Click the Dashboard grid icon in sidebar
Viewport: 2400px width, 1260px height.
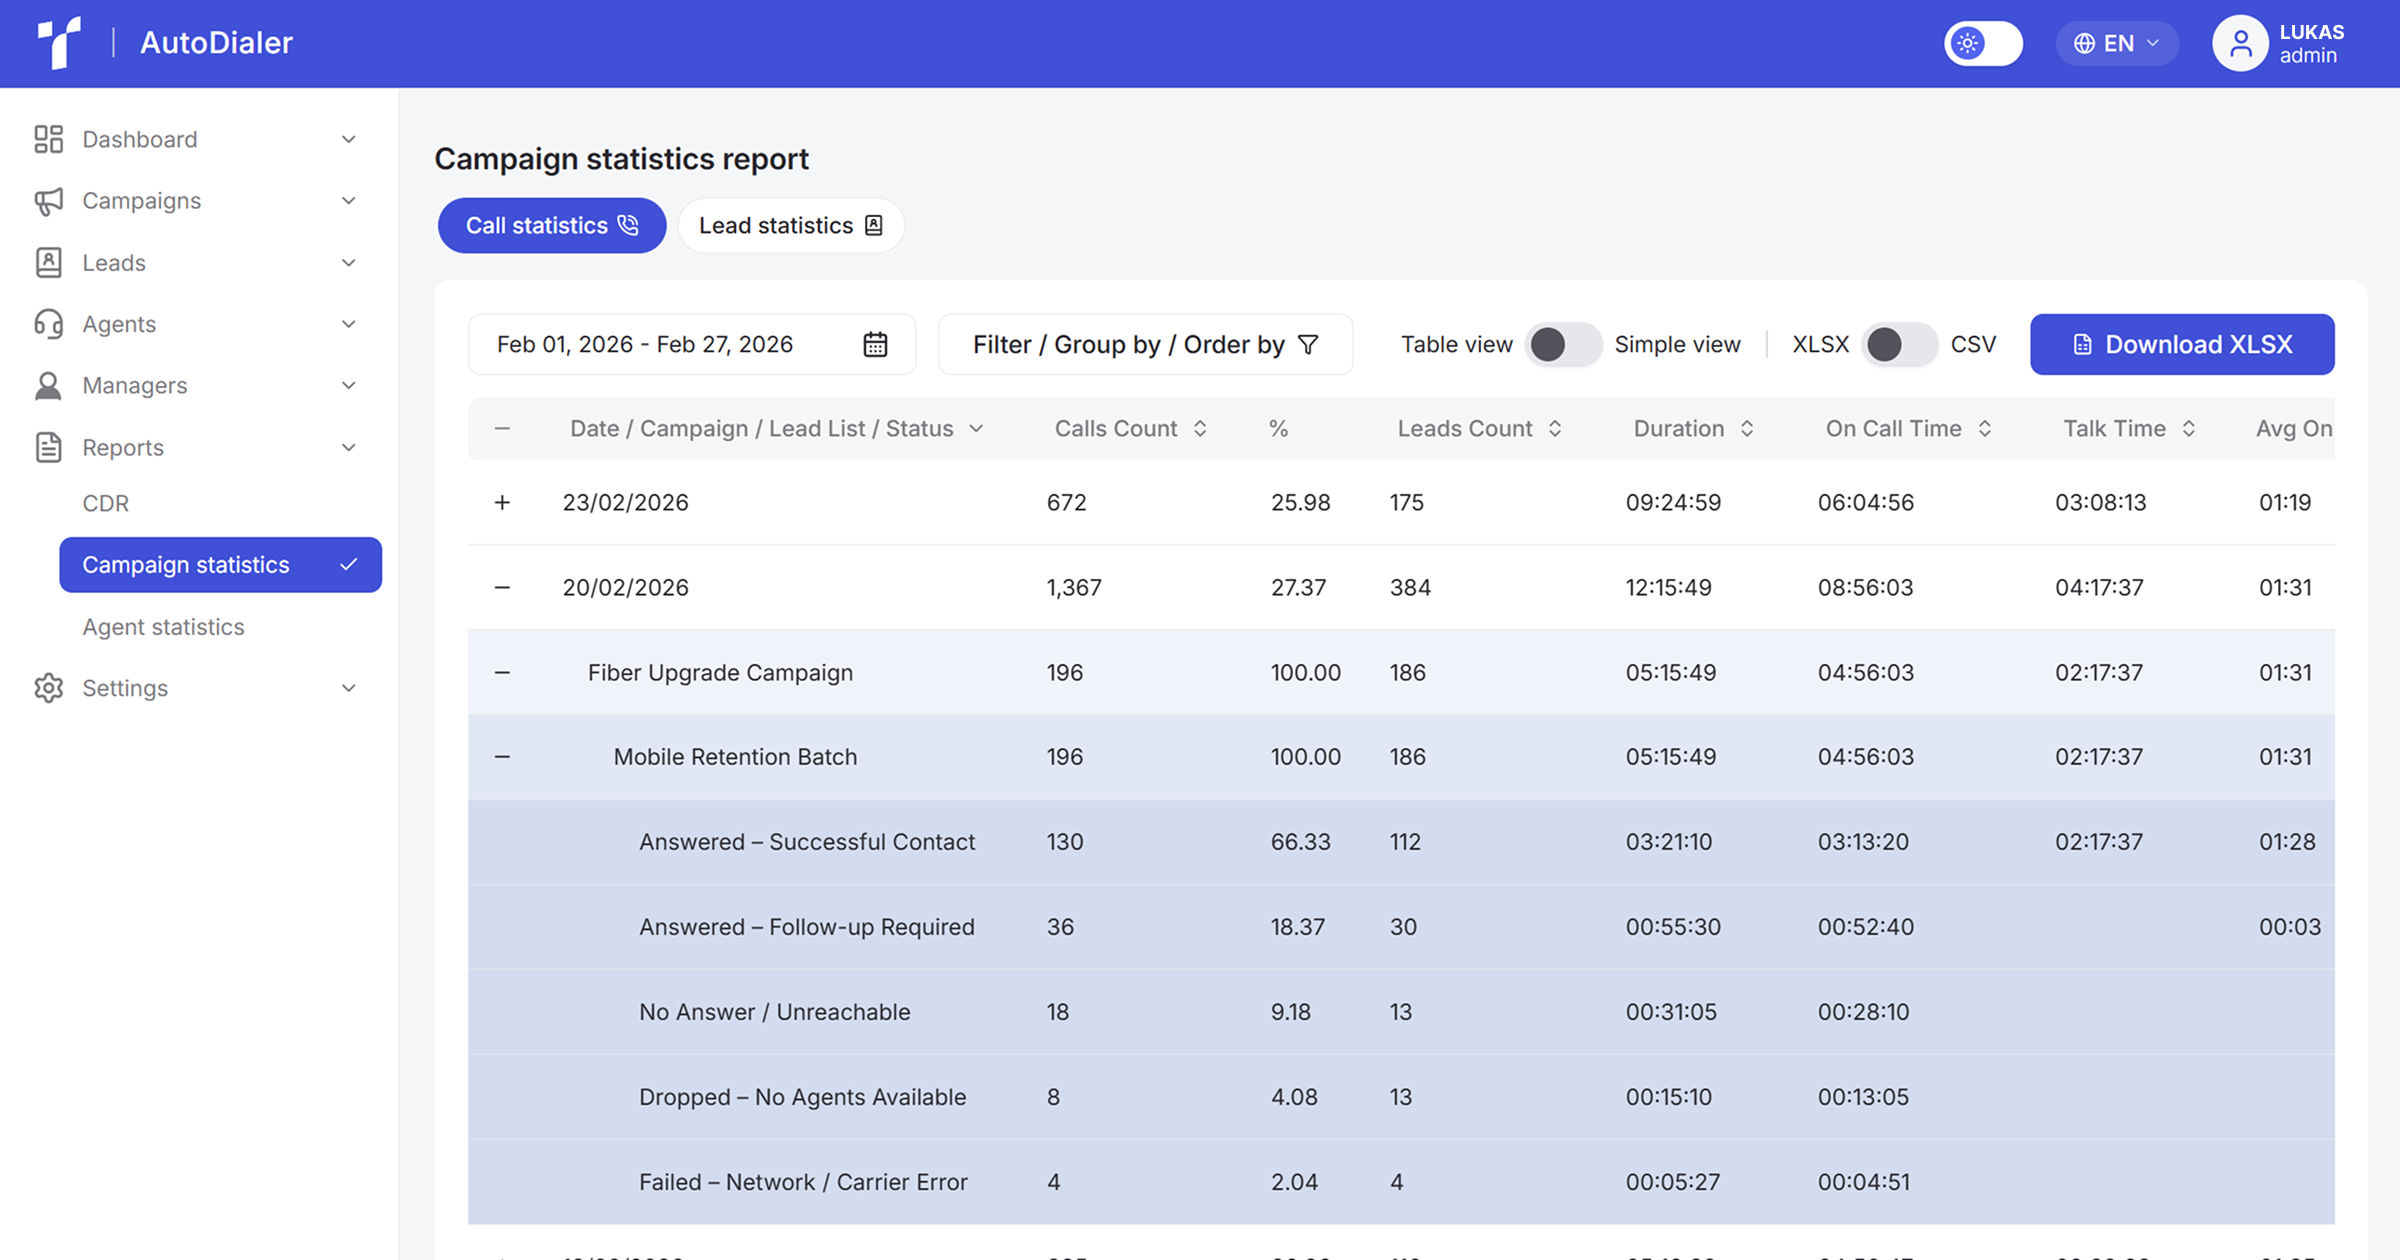(48, 139)
